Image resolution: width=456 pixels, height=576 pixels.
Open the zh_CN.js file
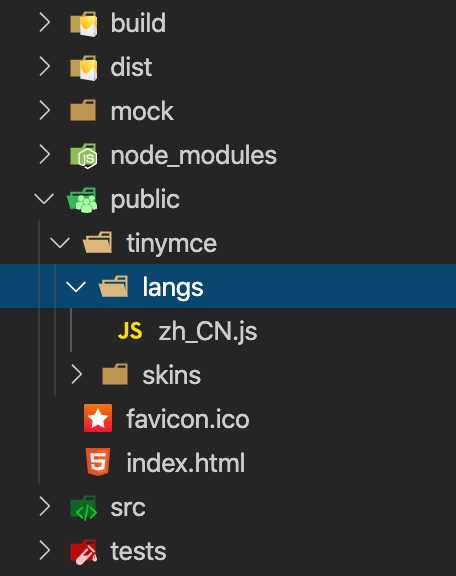pos(208,332)
